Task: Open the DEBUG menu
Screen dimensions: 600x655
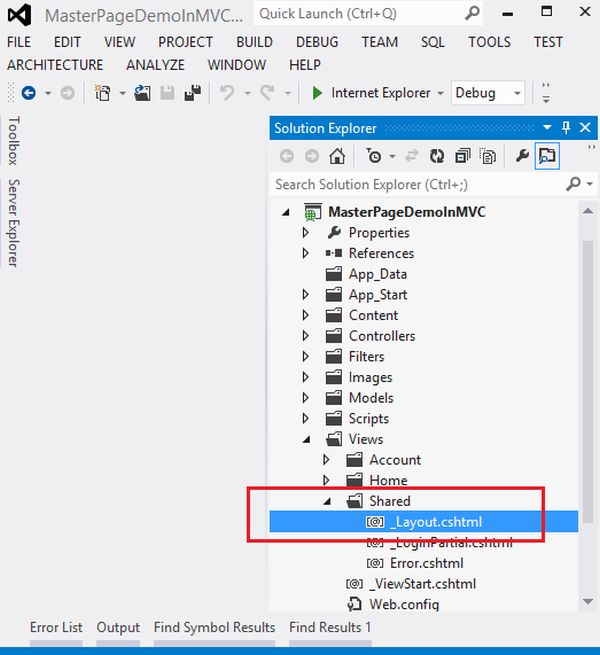Action: tap(317, 42)
